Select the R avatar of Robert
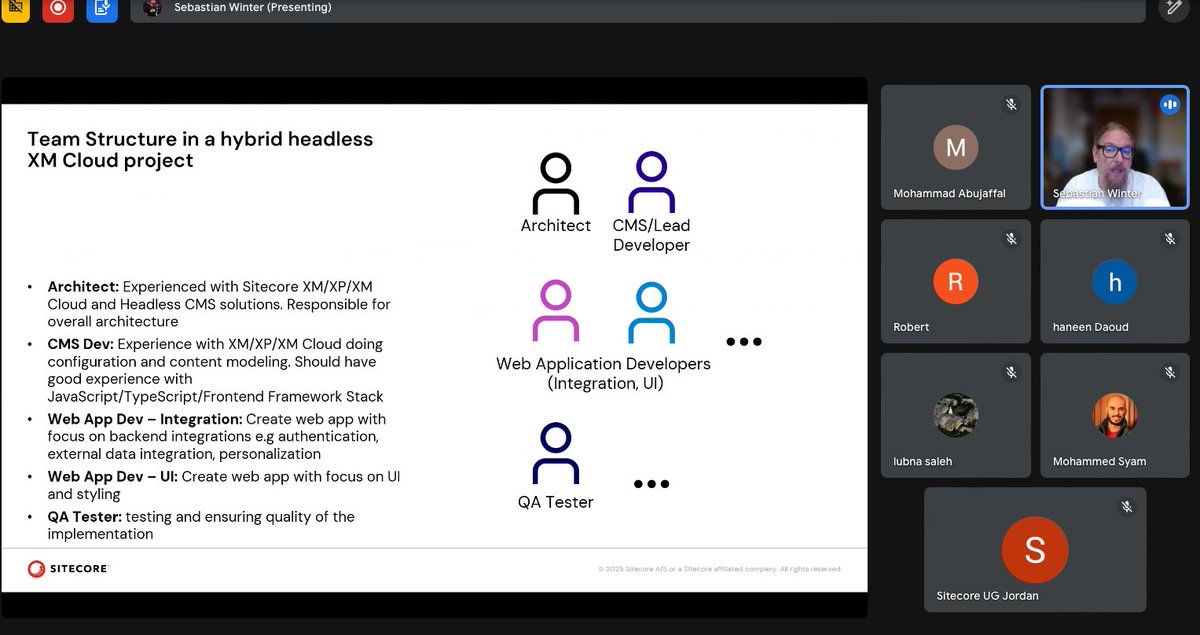 tap(955, 281)
